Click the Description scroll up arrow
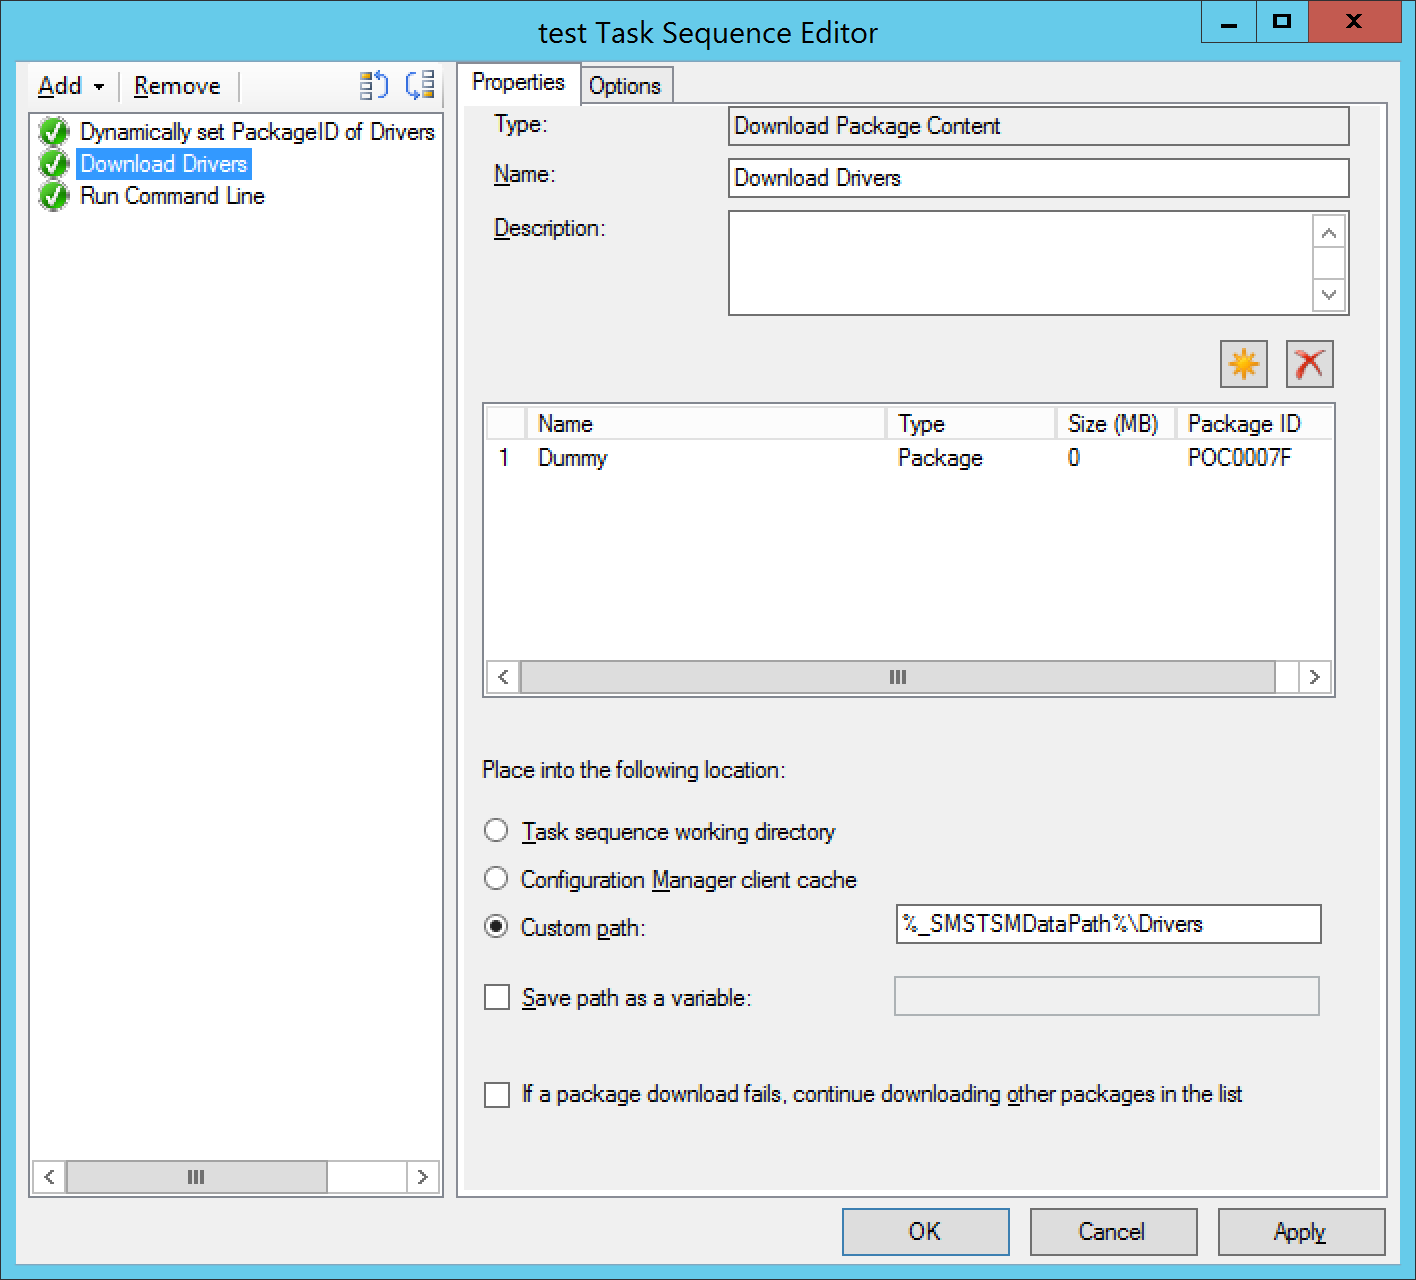1416x1280 pixels. pyautogui.click(x=1329, y=233)
